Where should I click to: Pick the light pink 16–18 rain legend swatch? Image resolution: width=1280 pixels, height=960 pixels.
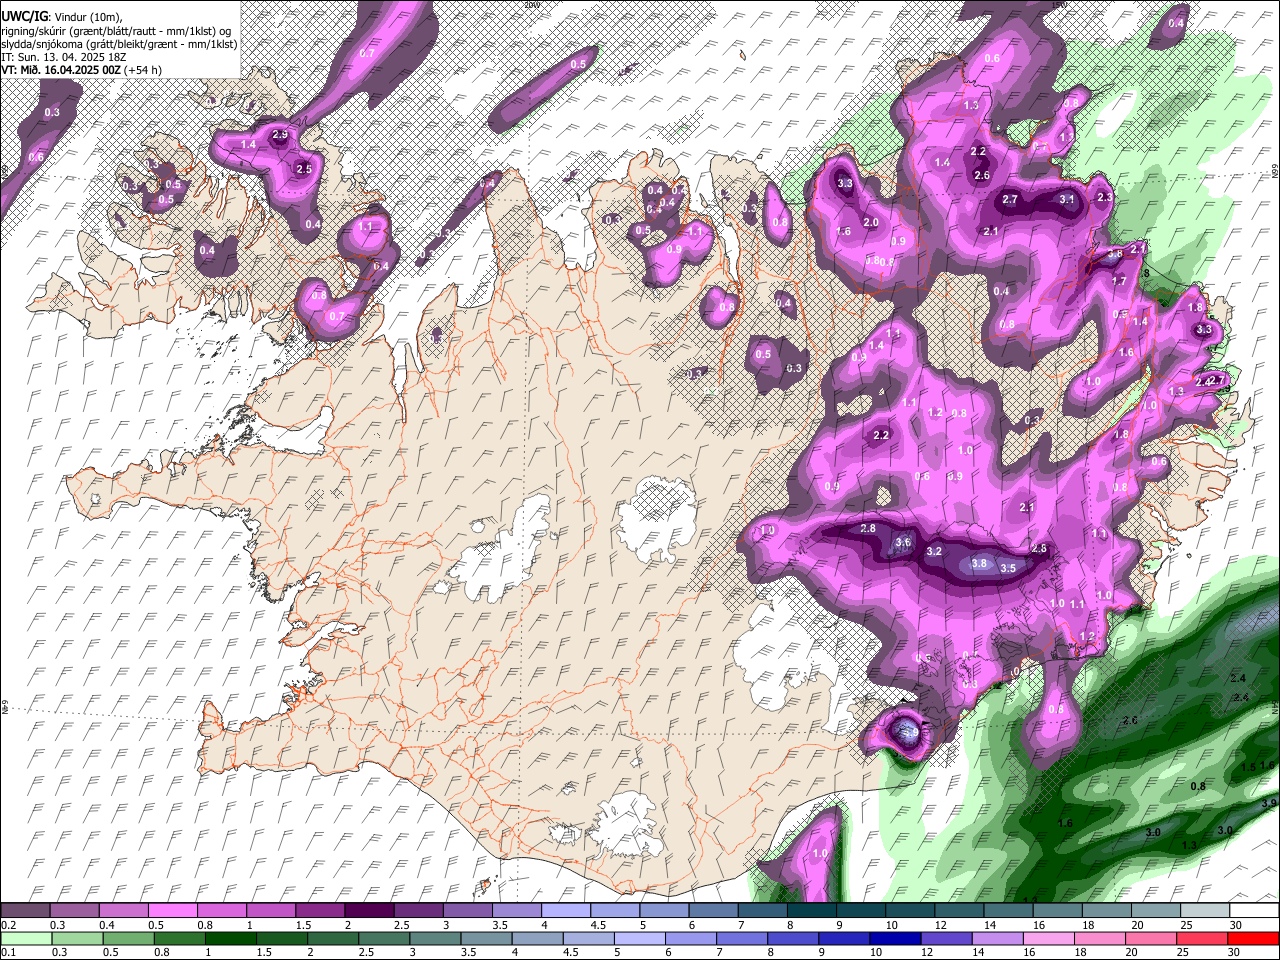[x=1049, y=938]
